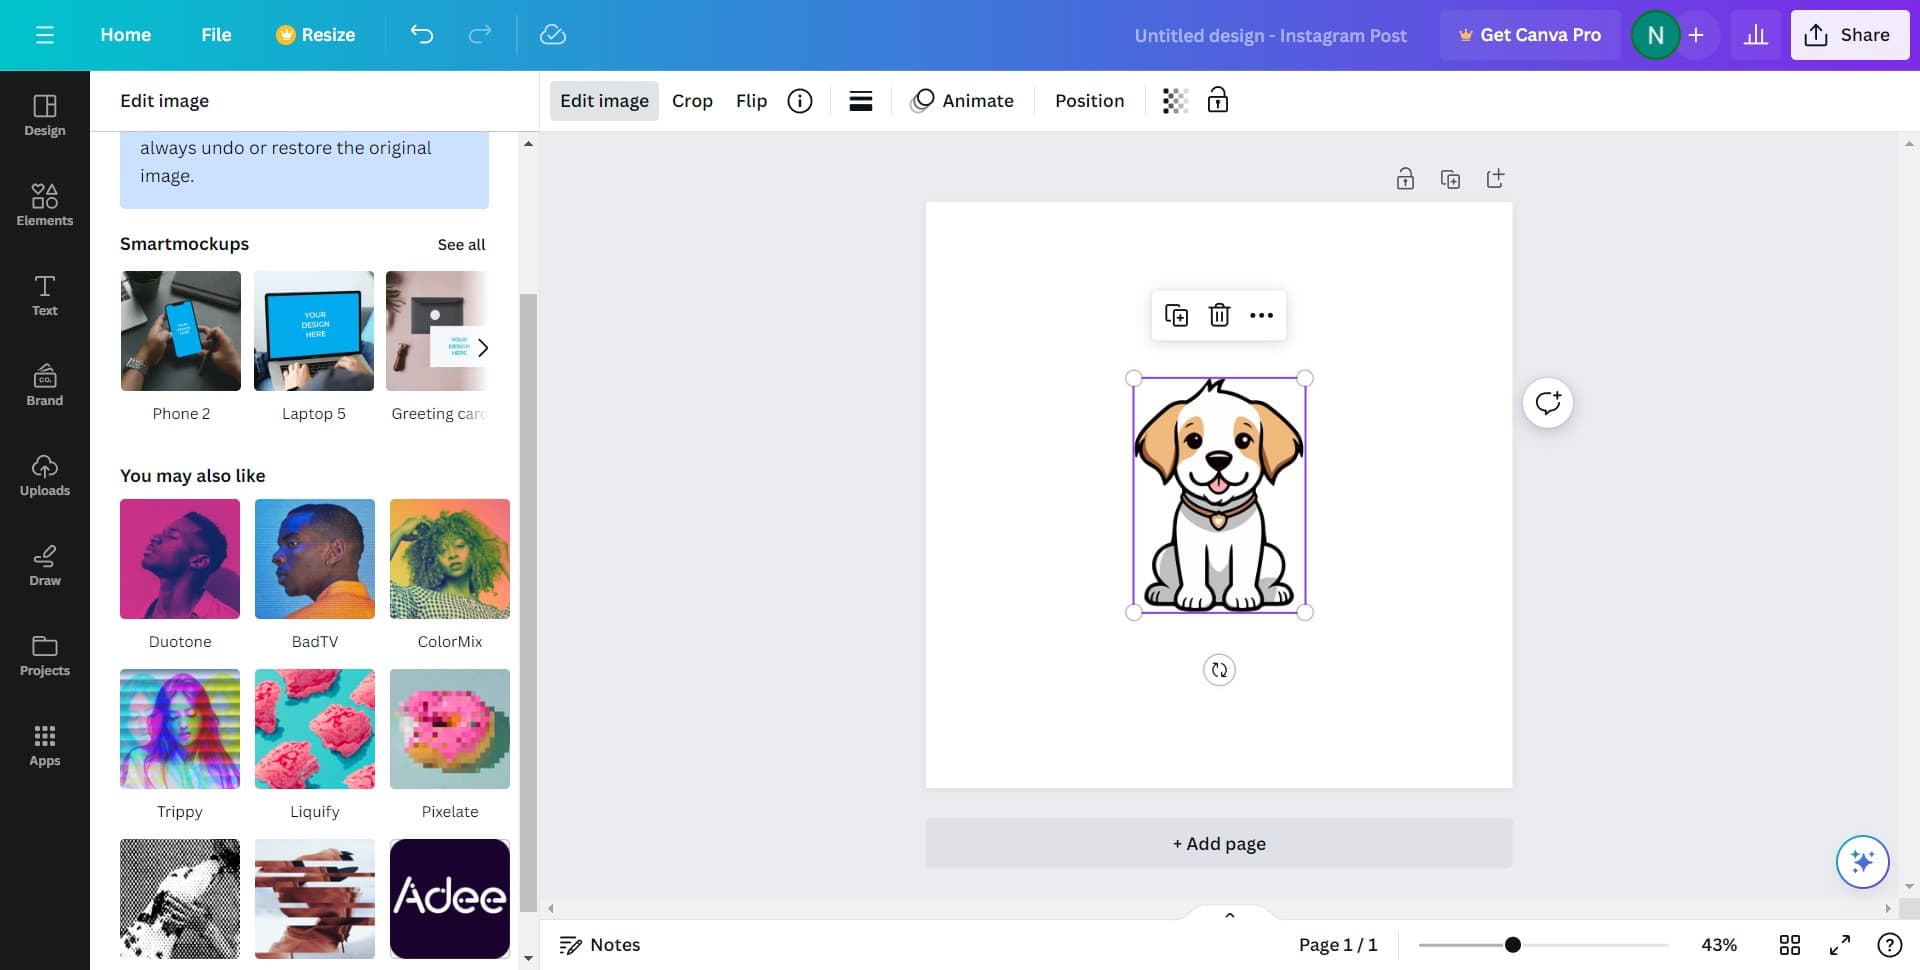
Task: Open the Transparency settings icon
Action: tap(1174, 100)
